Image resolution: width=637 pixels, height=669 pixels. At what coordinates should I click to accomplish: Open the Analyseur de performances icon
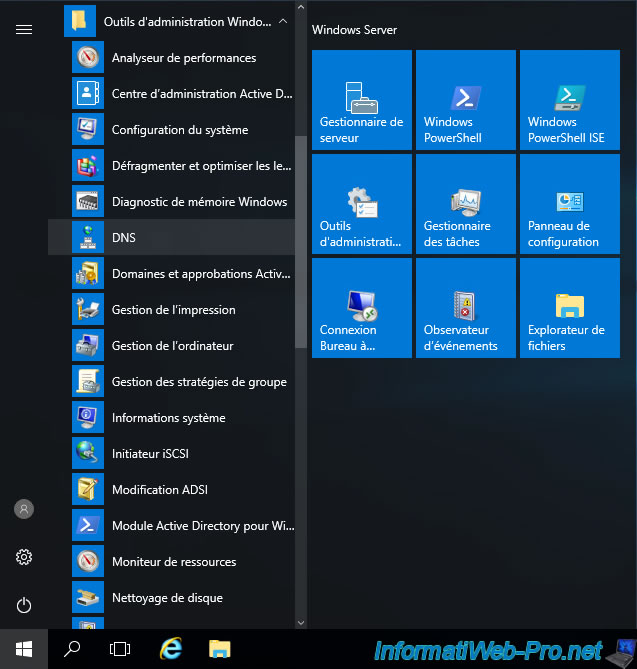[x=88, y=57]
